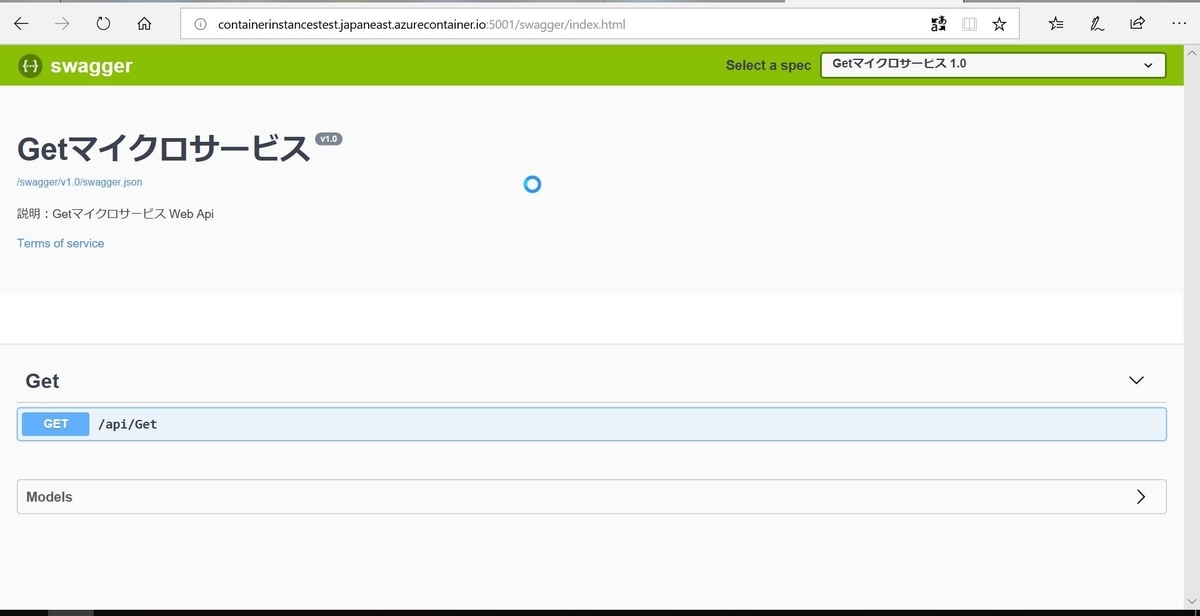Click the Select a spec label

pos(769,65)
